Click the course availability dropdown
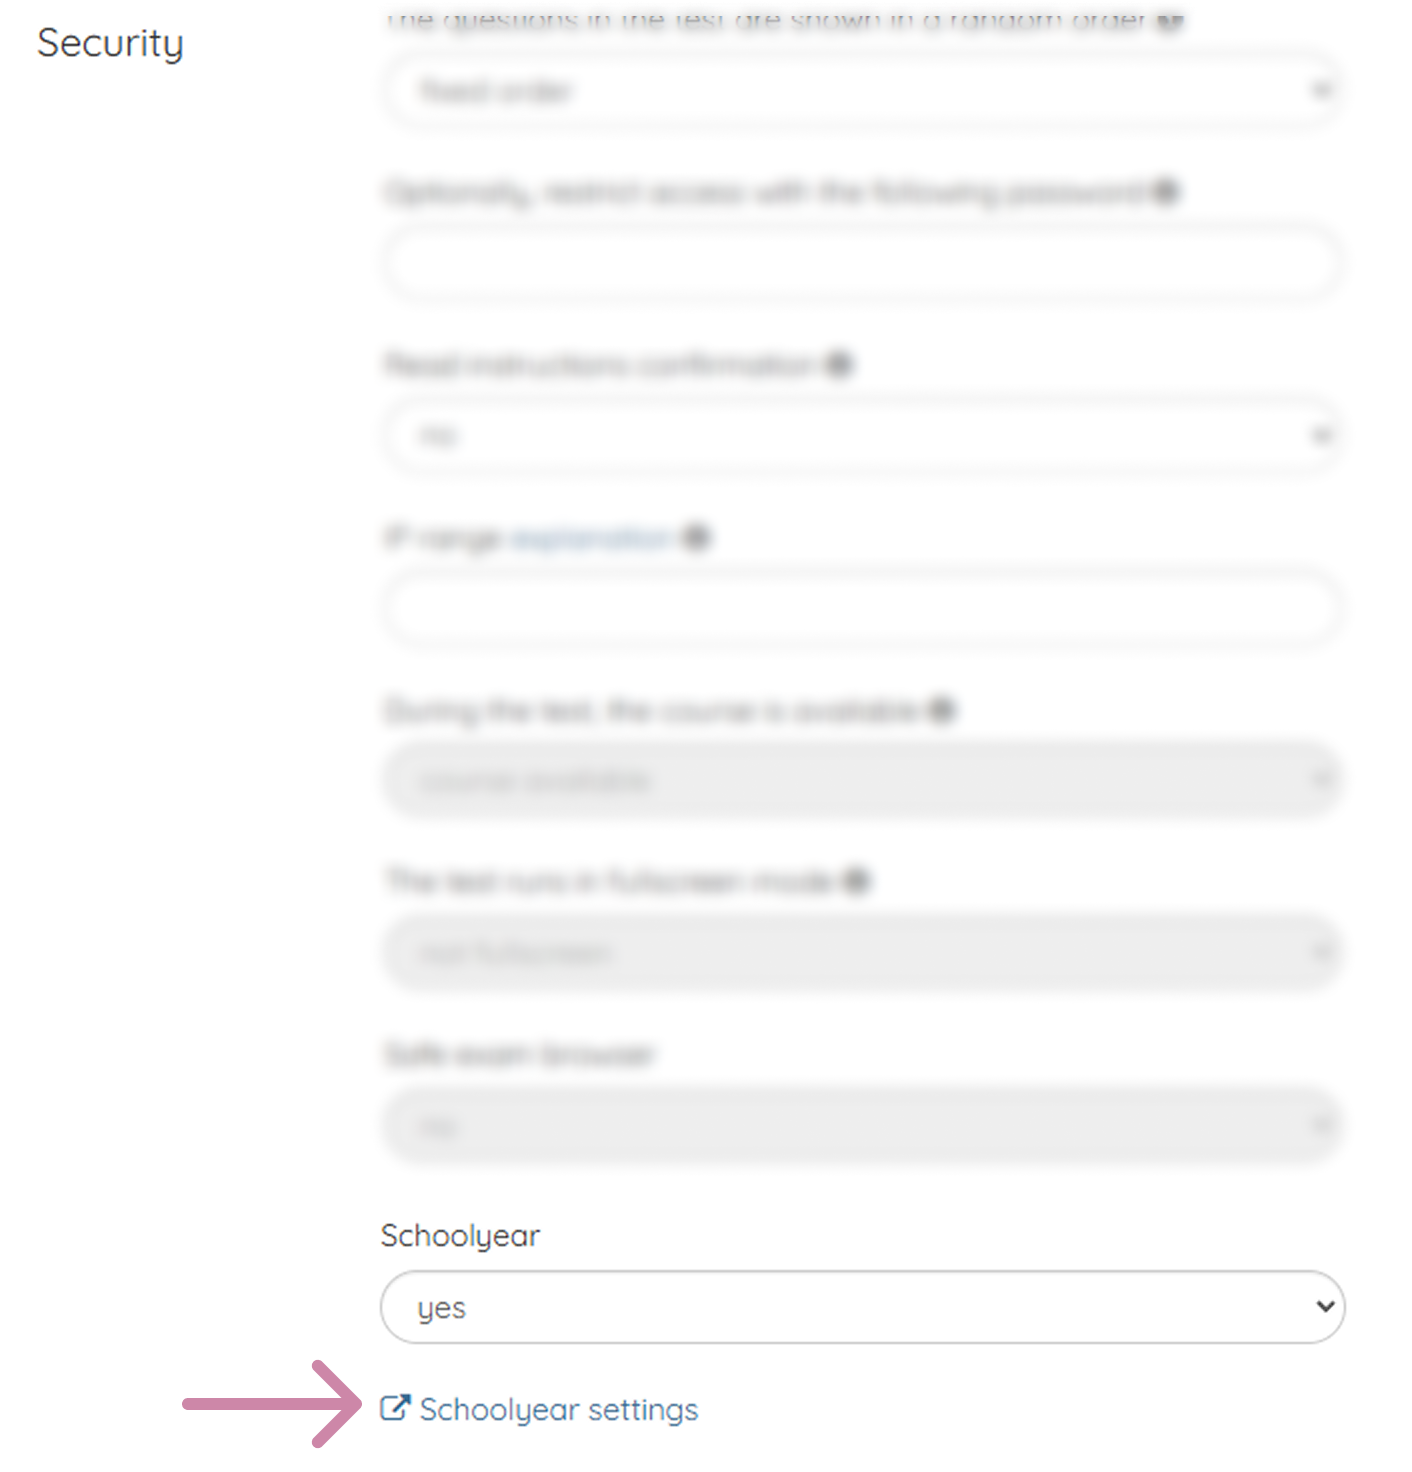The height and width of the screenshot is (1472, 1412). click(862, 780)
